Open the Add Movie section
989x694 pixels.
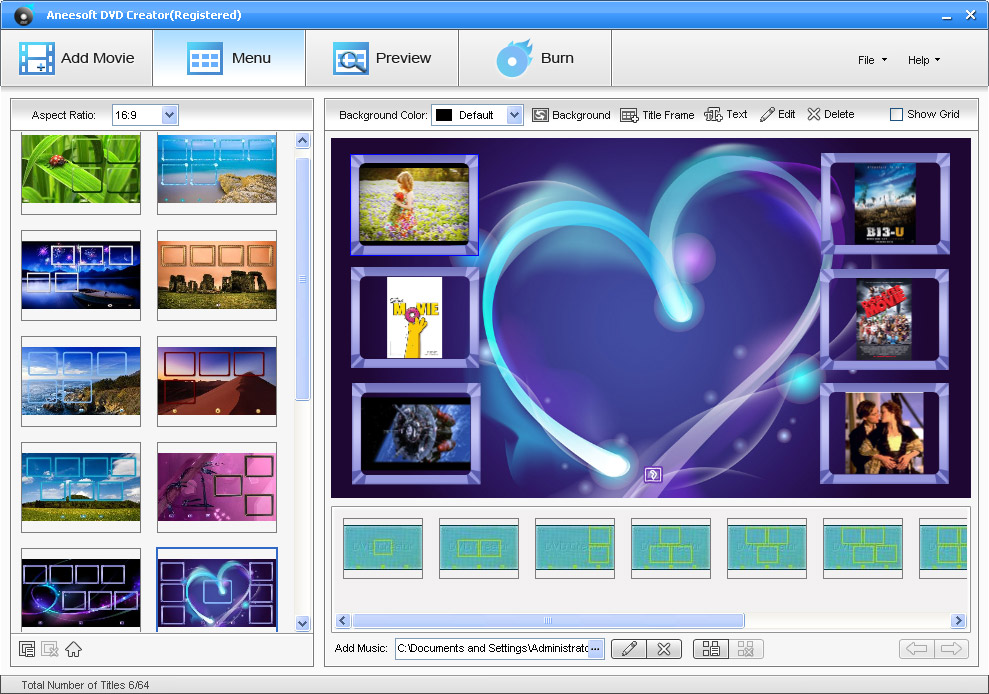click(x=76, y=58)
